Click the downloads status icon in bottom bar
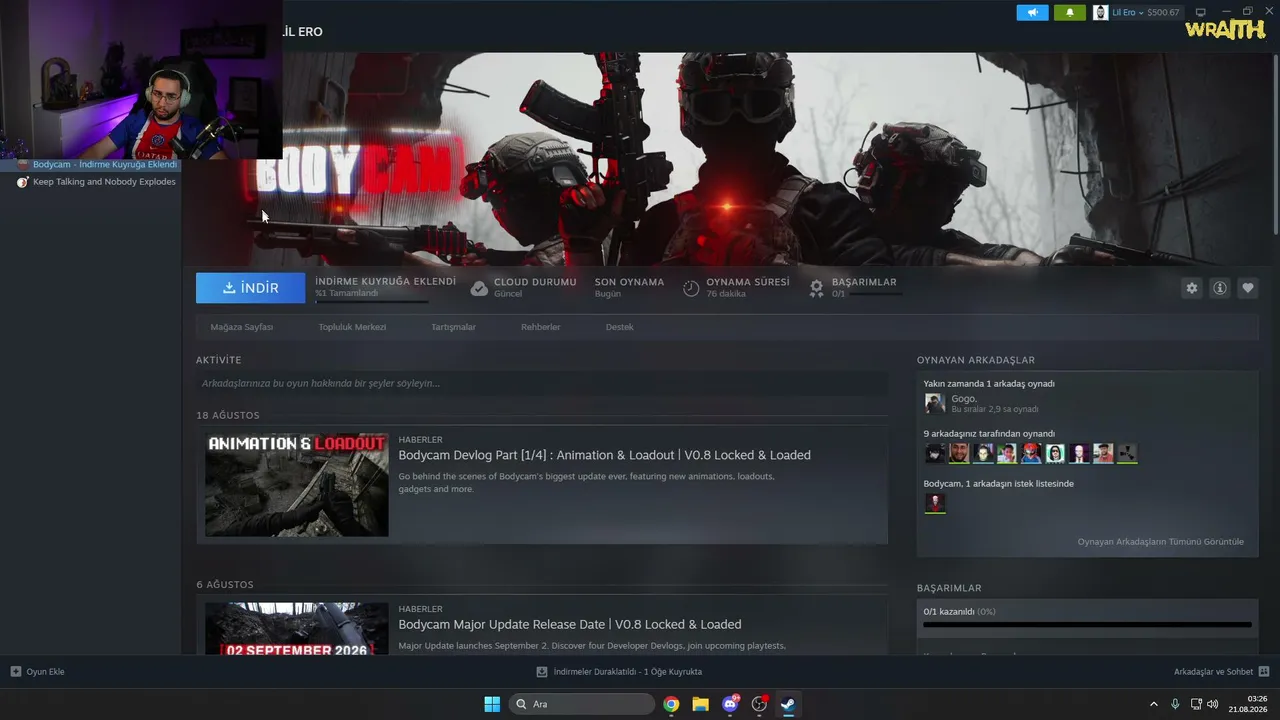 542,672
